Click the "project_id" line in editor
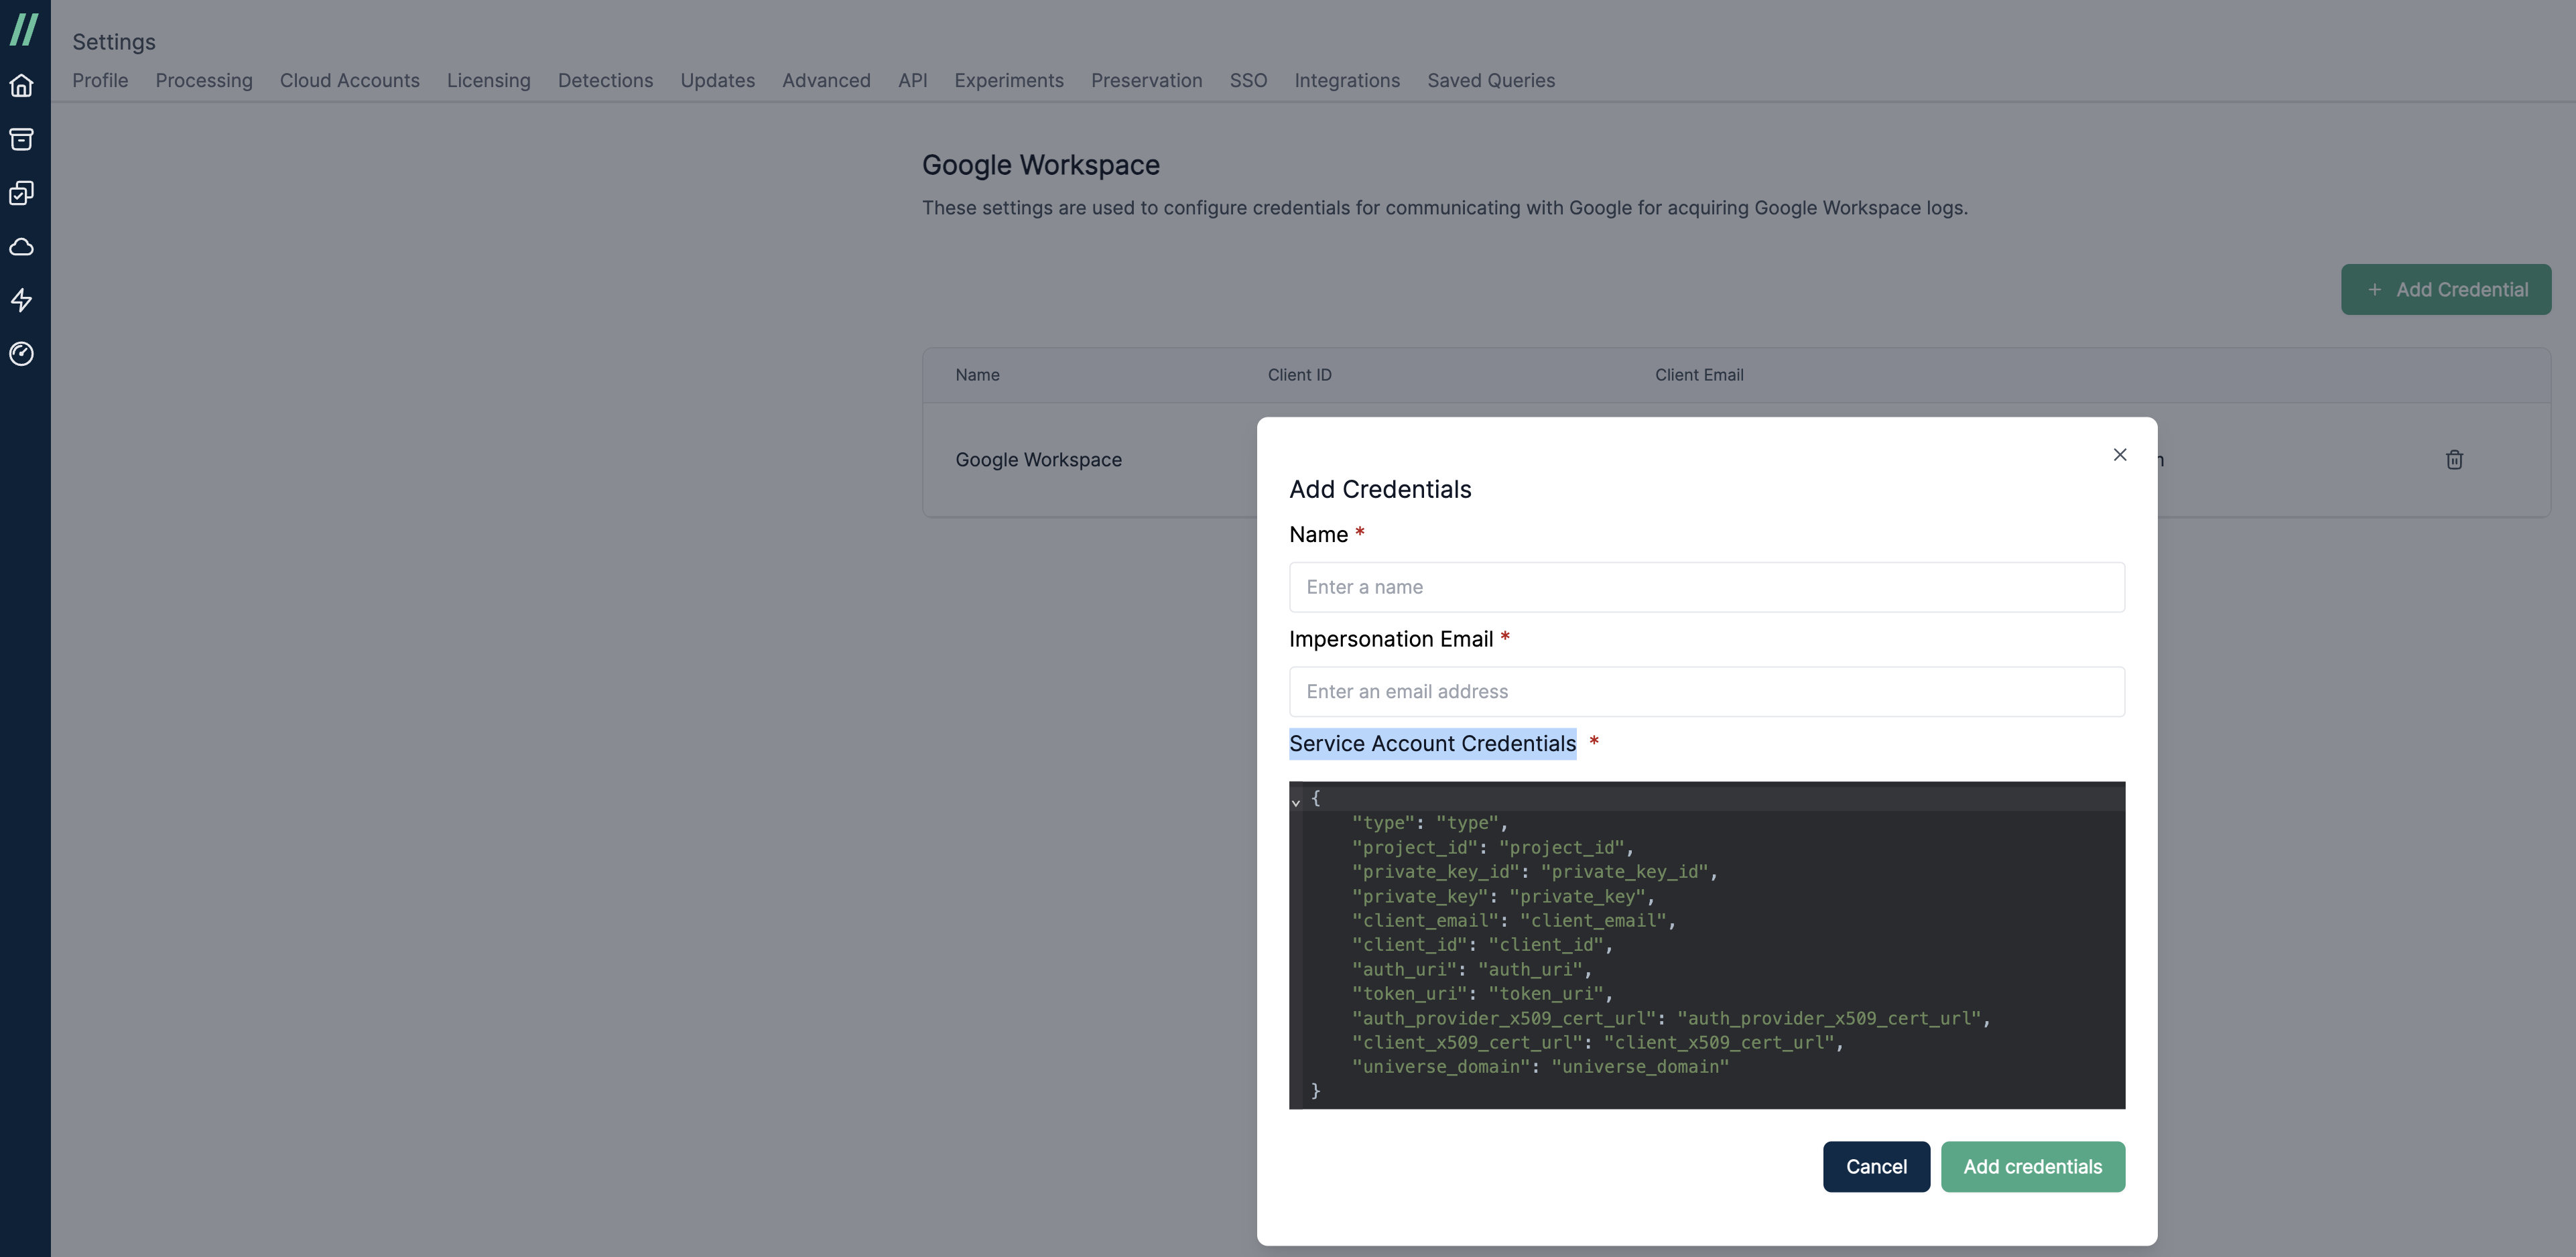The height and width of the screenshot is (1257, 2576). pyautogui.click(x=1493, y=848)
